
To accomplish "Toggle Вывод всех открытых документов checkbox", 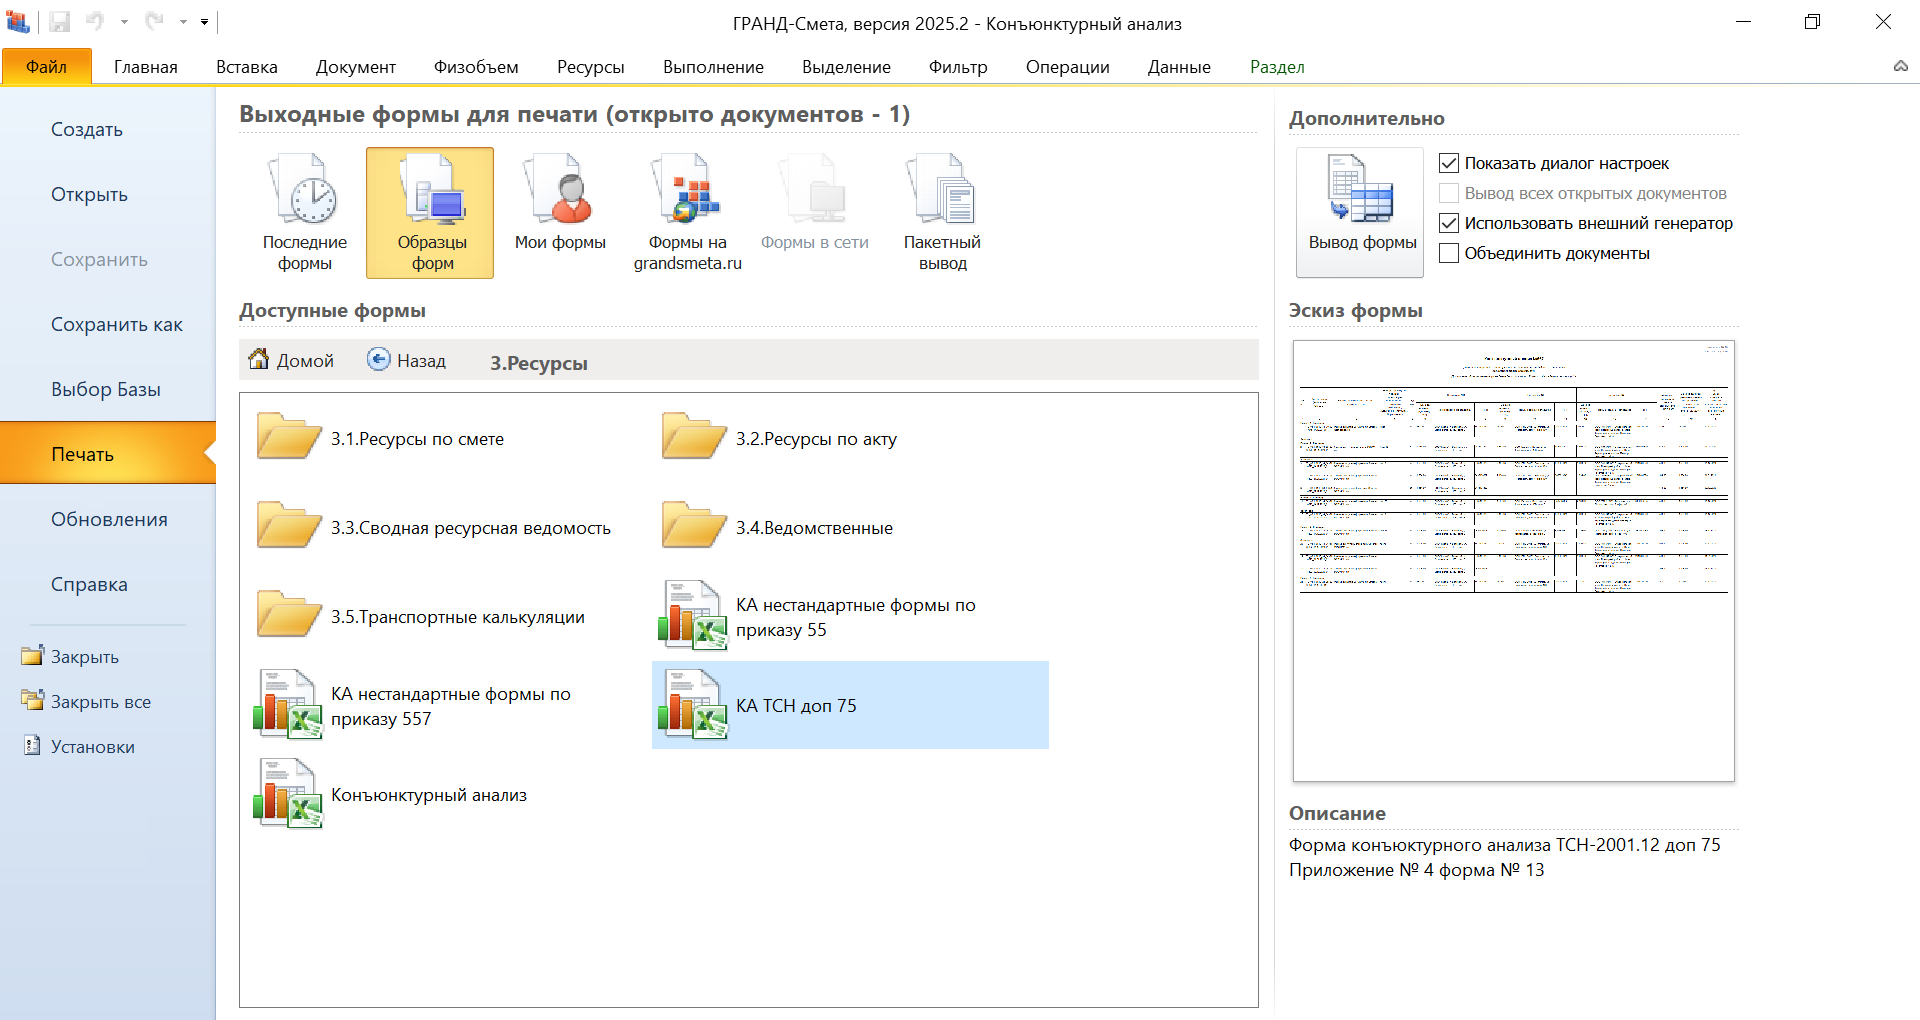I will click(1449, 193).
